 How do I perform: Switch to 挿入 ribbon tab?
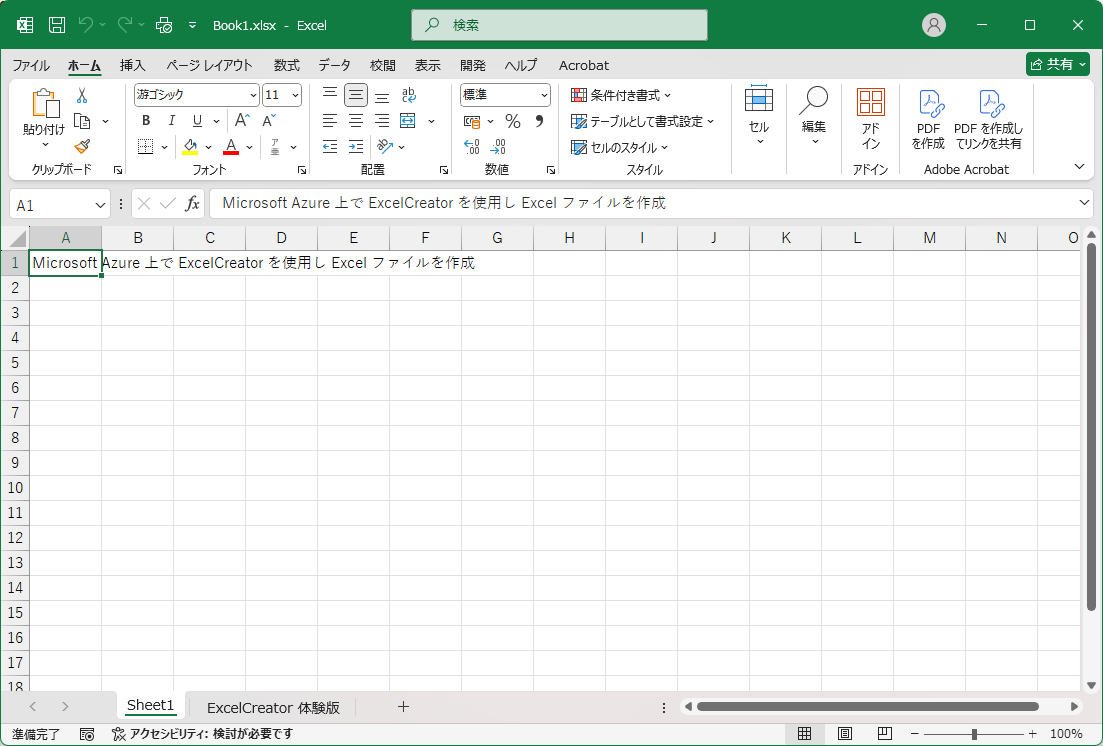pyautogui.click(x=132, y=65)
